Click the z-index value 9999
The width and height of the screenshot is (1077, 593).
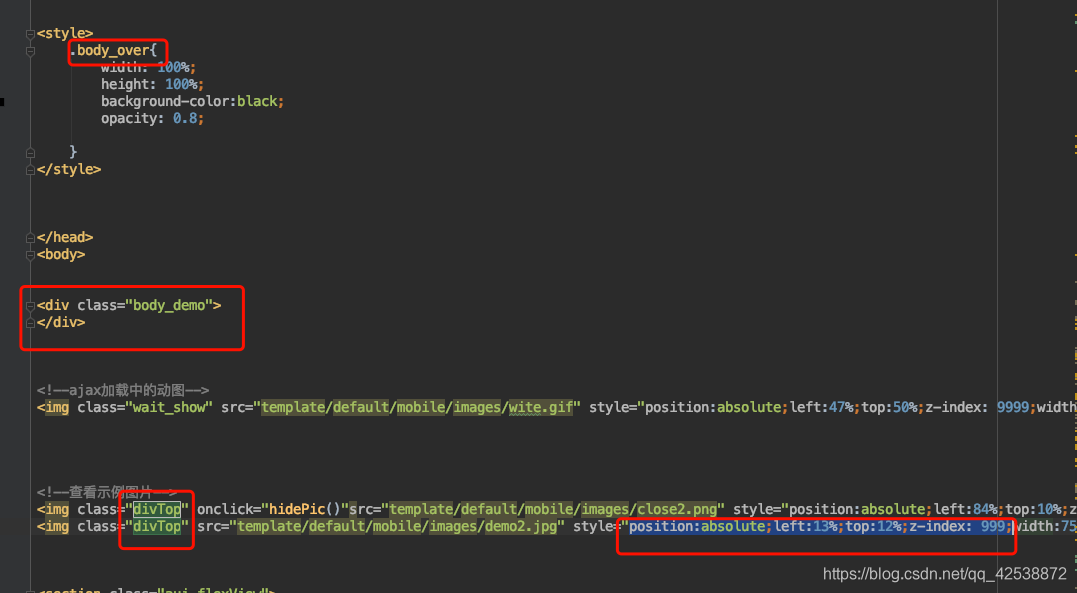1013,407
